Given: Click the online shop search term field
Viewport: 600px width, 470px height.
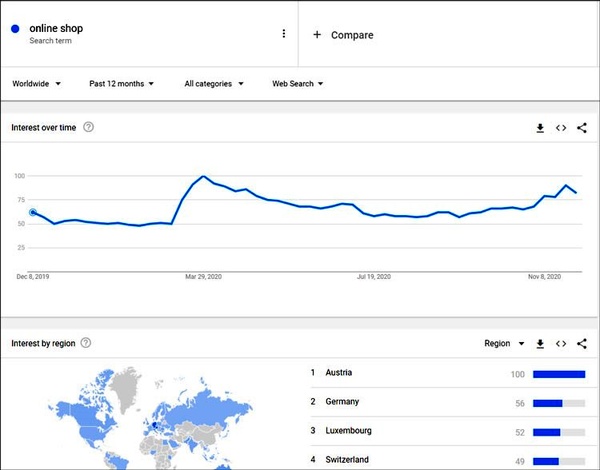Looking at the screenshot, I should pos(57,34).
